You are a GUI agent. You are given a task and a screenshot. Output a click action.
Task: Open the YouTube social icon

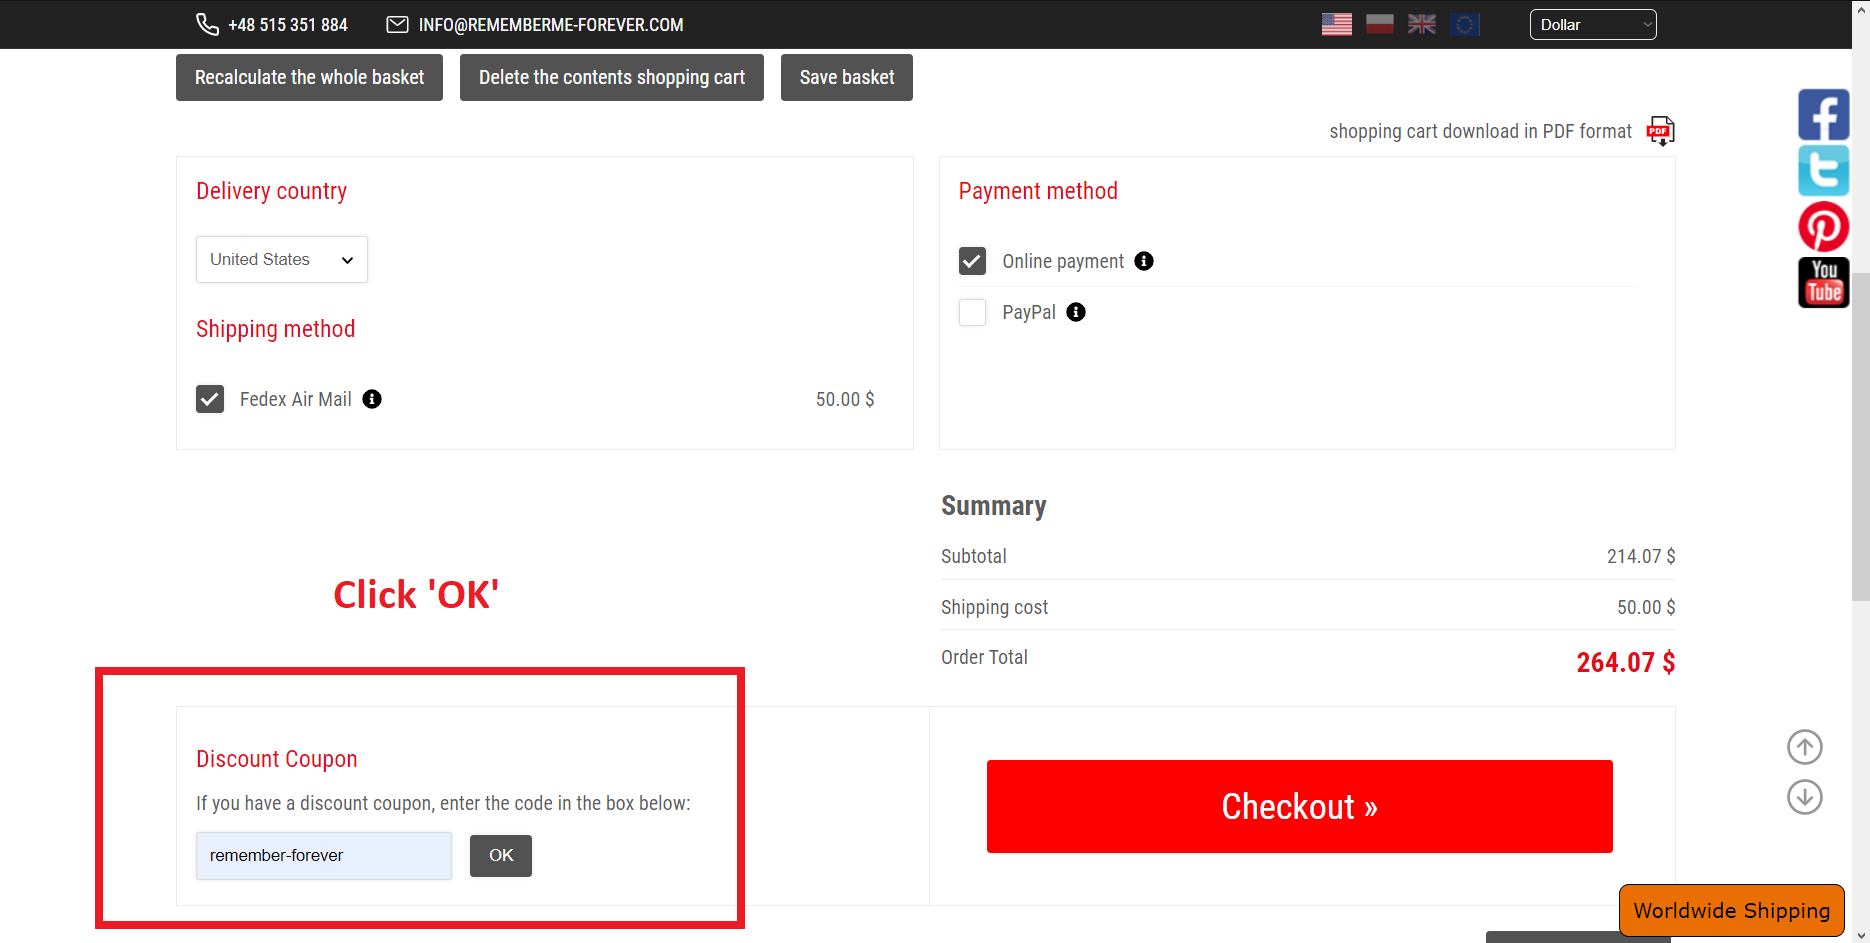(1823, 283)
